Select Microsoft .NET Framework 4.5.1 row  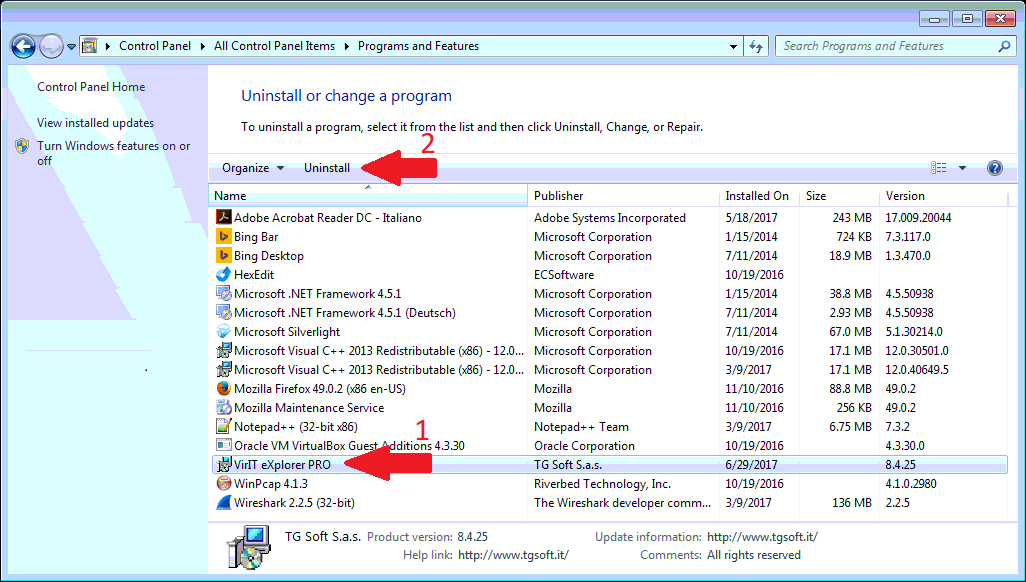coord(610,293)
